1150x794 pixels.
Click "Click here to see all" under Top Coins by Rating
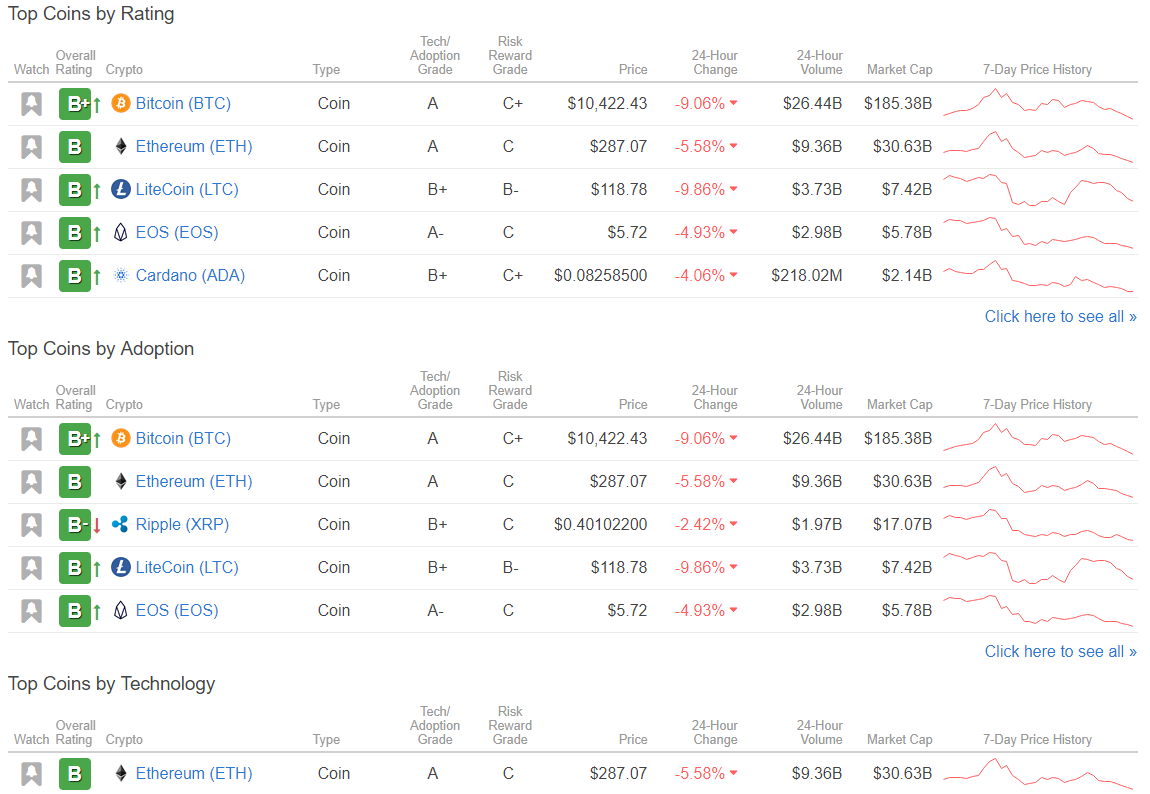click(1060, 317)
